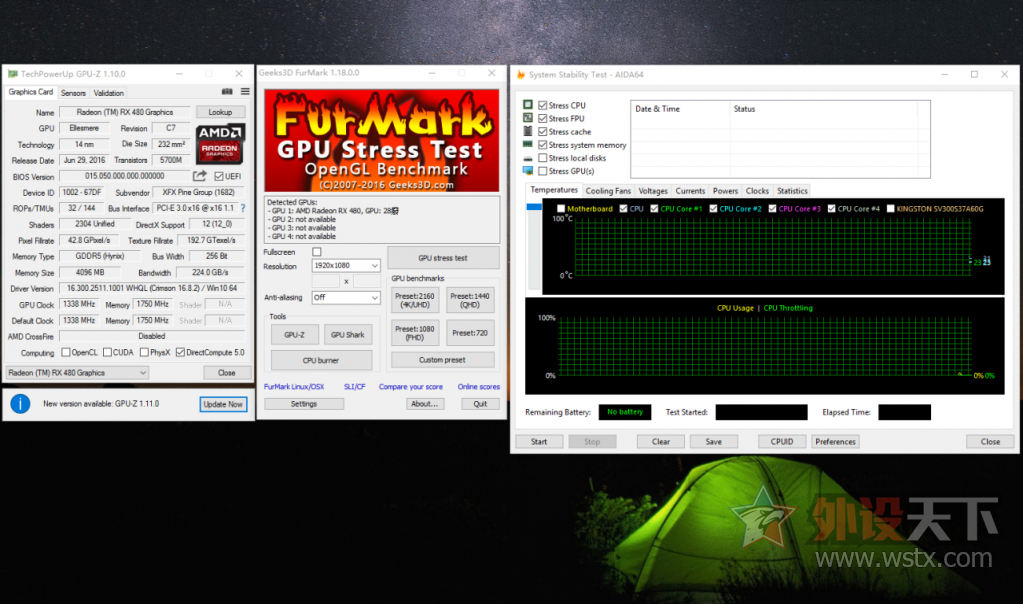Click the Start button in AIDA64
Viewport: 1023px width, 604px height.
pyautogui.click(x=539, y=442)
